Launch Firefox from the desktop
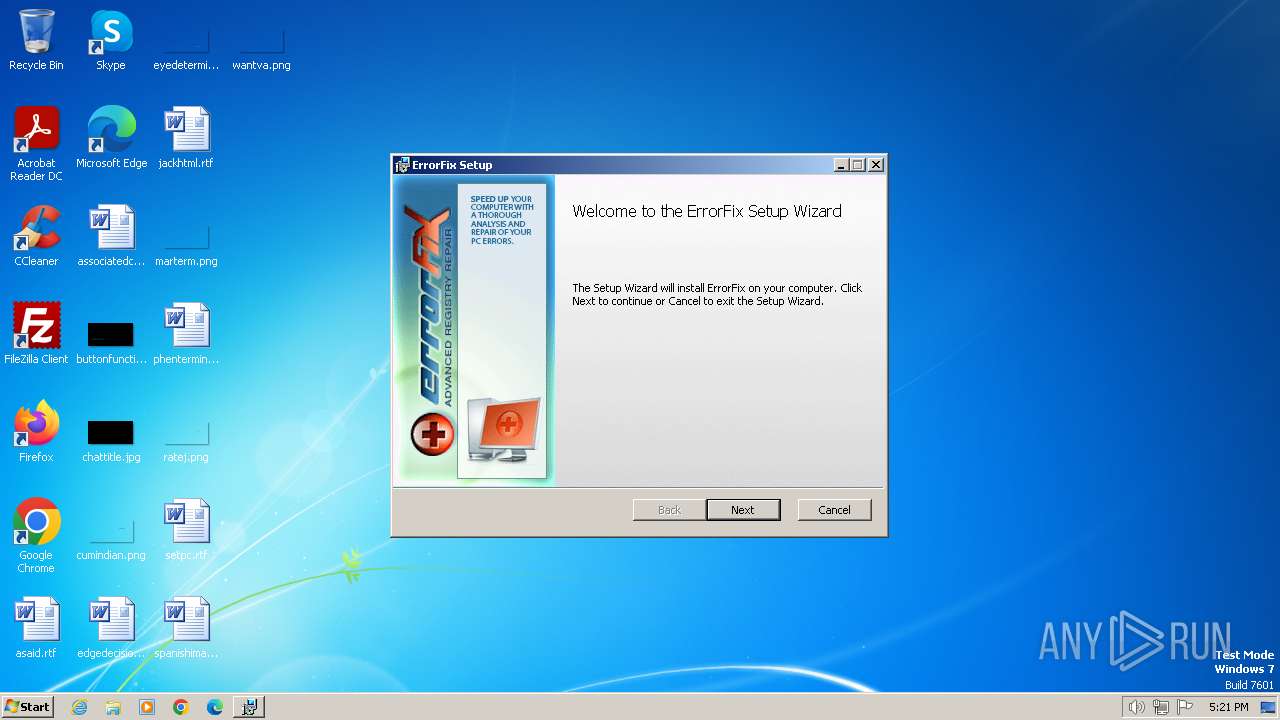The width and height of the screenshot is (1280, 720). pyautogui.click(x=36, y=432)
